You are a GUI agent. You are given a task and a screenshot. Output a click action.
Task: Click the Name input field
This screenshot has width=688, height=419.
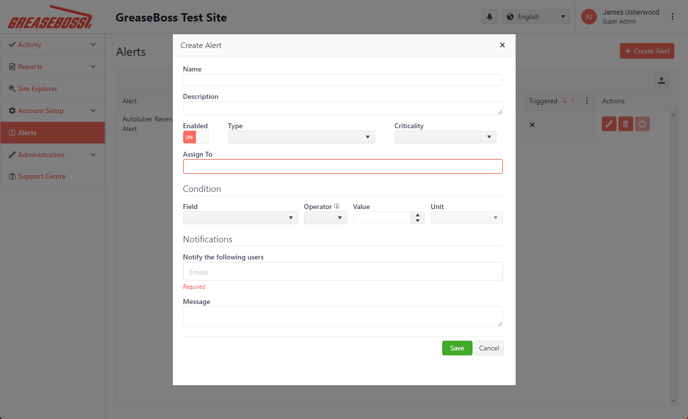(x=343, y=80)
